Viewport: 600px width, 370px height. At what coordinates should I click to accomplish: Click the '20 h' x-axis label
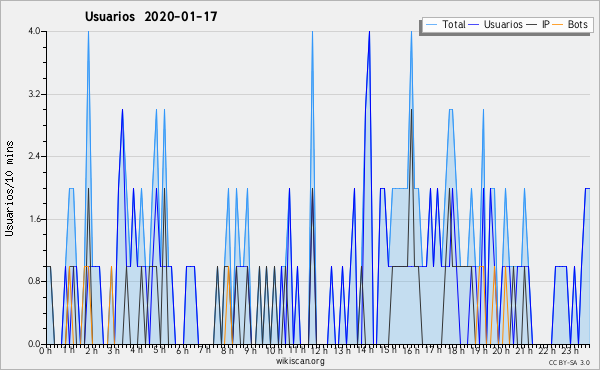tap(501, 351)
